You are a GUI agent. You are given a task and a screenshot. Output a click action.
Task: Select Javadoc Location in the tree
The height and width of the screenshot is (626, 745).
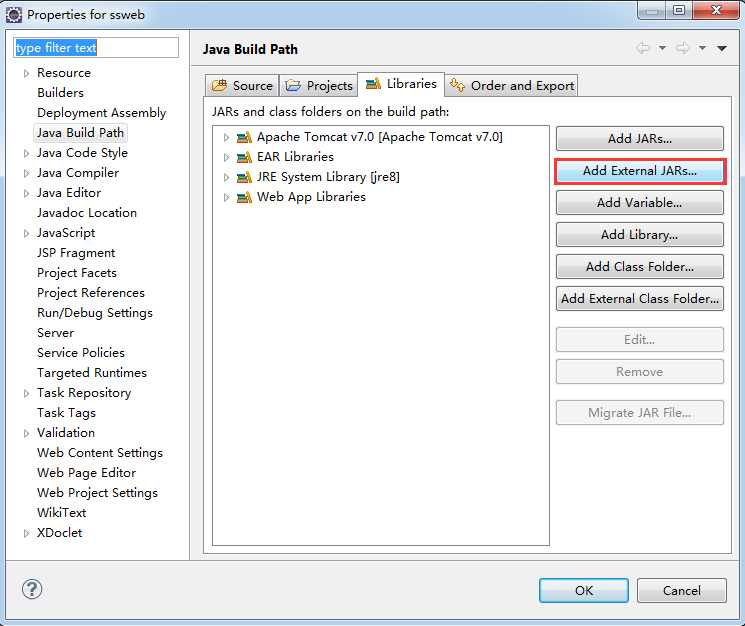[x=87, y=213]
